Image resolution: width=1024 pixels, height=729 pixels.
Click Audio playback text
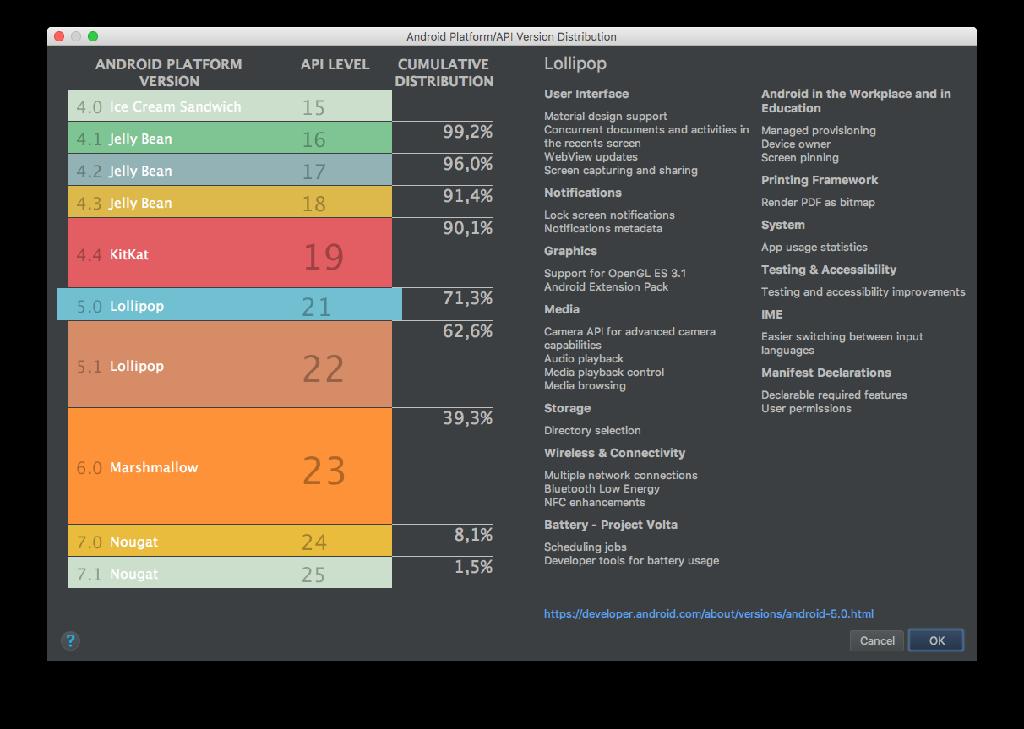pyautogui.click(x=583, y=359)
